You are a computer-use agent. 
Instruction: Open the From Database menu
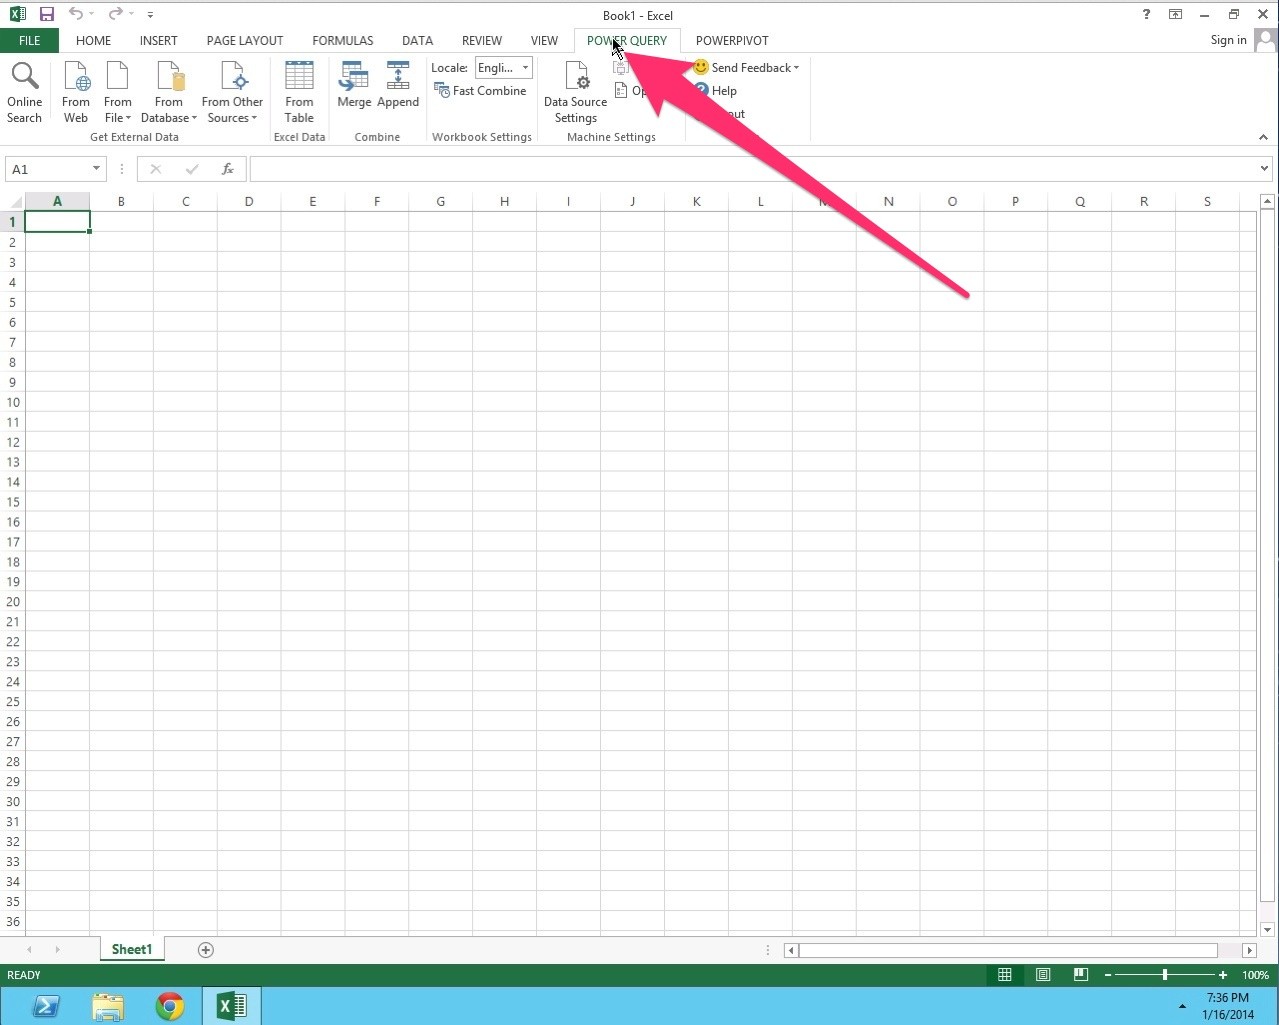point(169,92)
